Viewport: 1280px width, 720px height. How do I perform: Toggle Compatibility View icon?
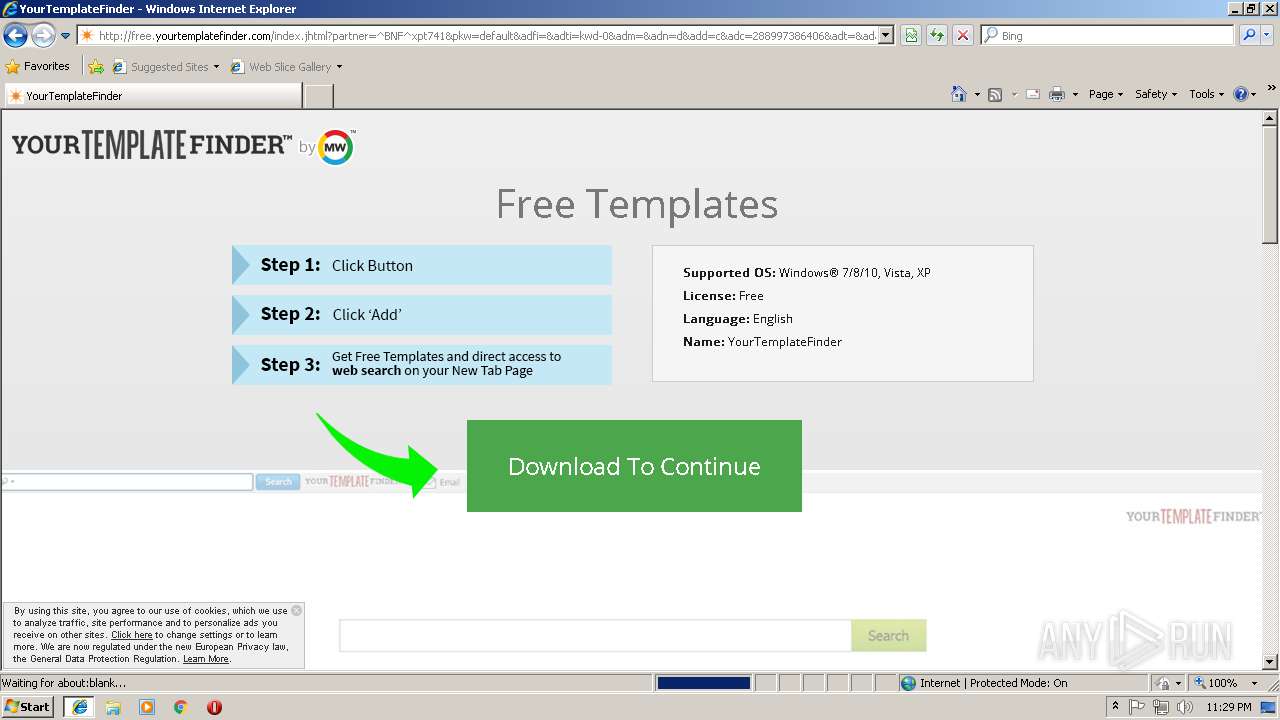(911, 36)
